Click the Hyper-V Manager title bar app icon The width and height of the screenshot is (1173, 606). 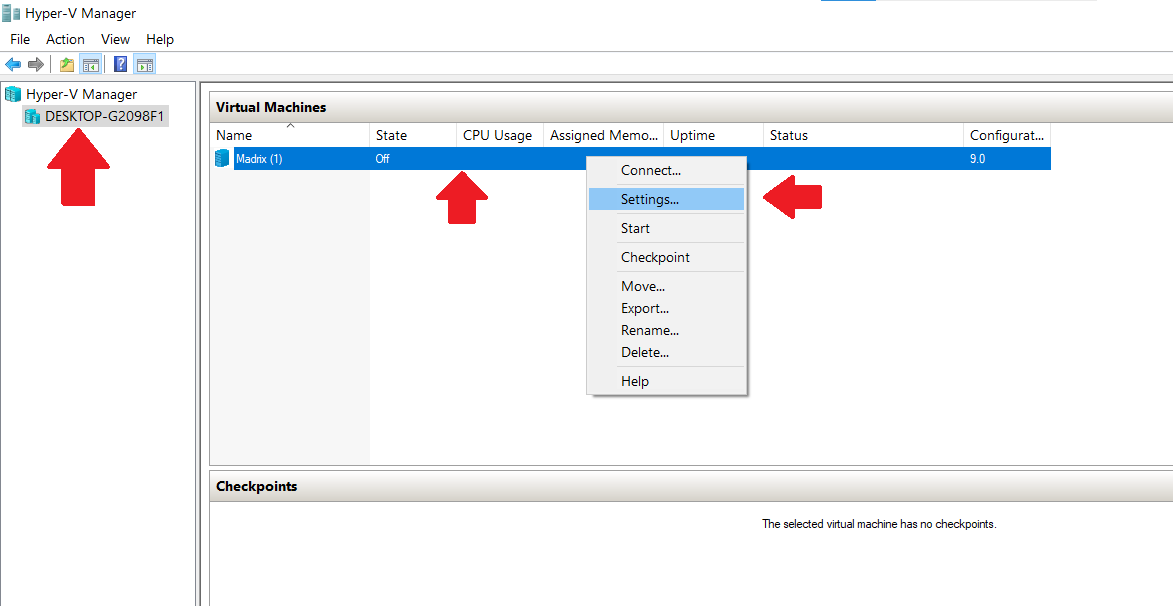(x=10, y=13)
